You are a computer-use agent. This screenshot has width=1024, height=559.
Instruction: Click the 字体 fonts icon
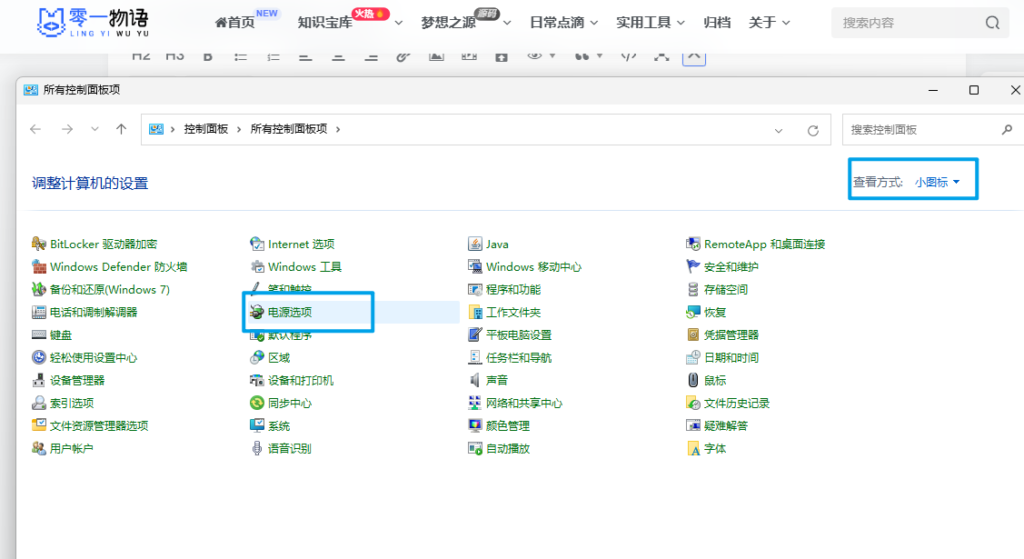point(694,449)
